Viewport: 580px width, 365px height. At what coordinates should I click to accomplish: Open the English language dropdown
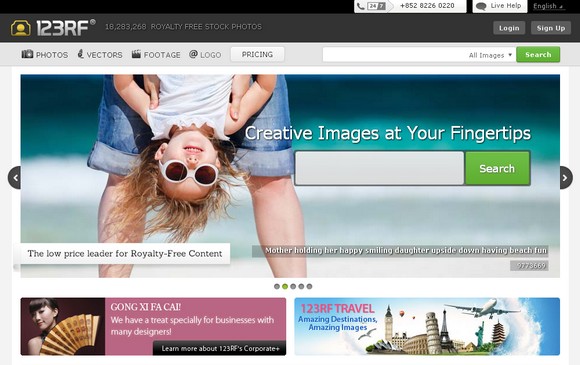(x=548, y=6)
